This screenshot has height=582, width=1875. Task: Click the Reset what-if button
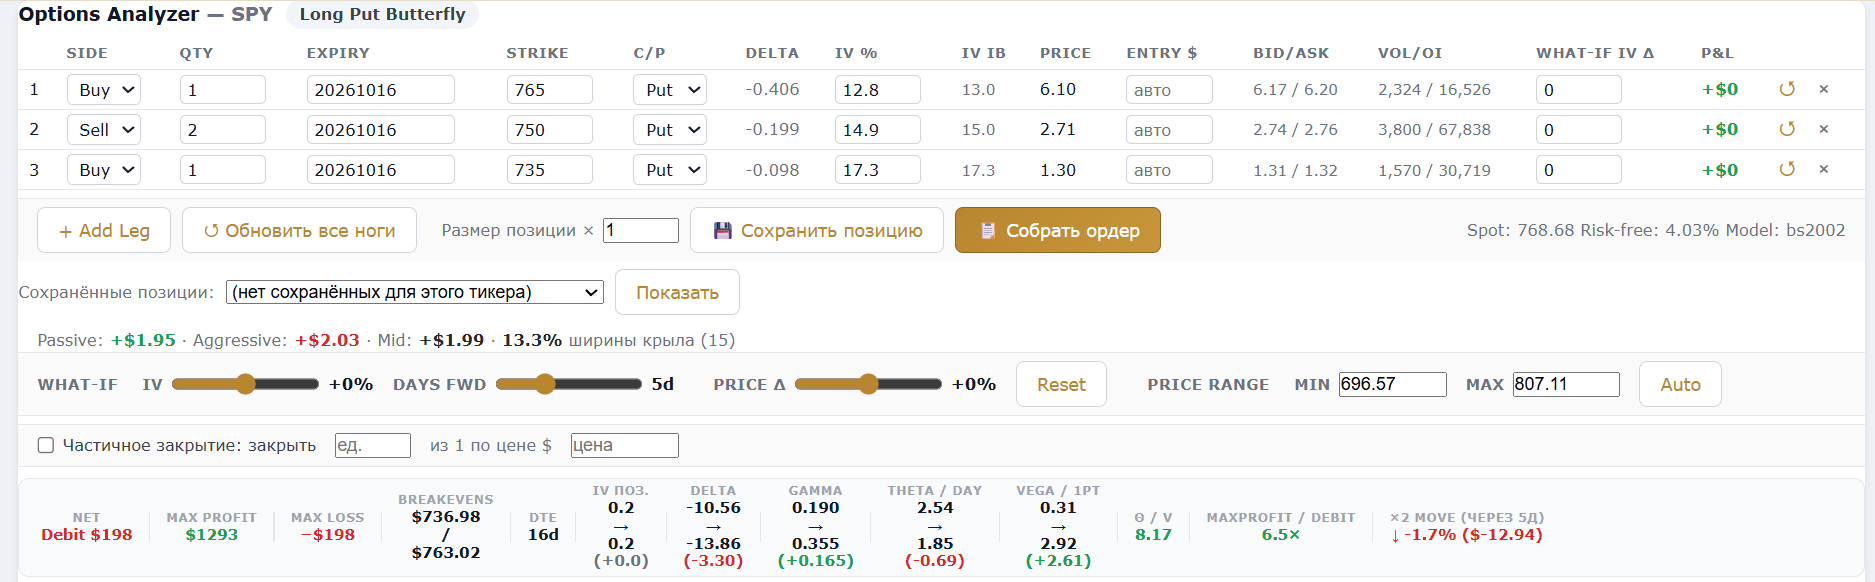point(1061,384)
